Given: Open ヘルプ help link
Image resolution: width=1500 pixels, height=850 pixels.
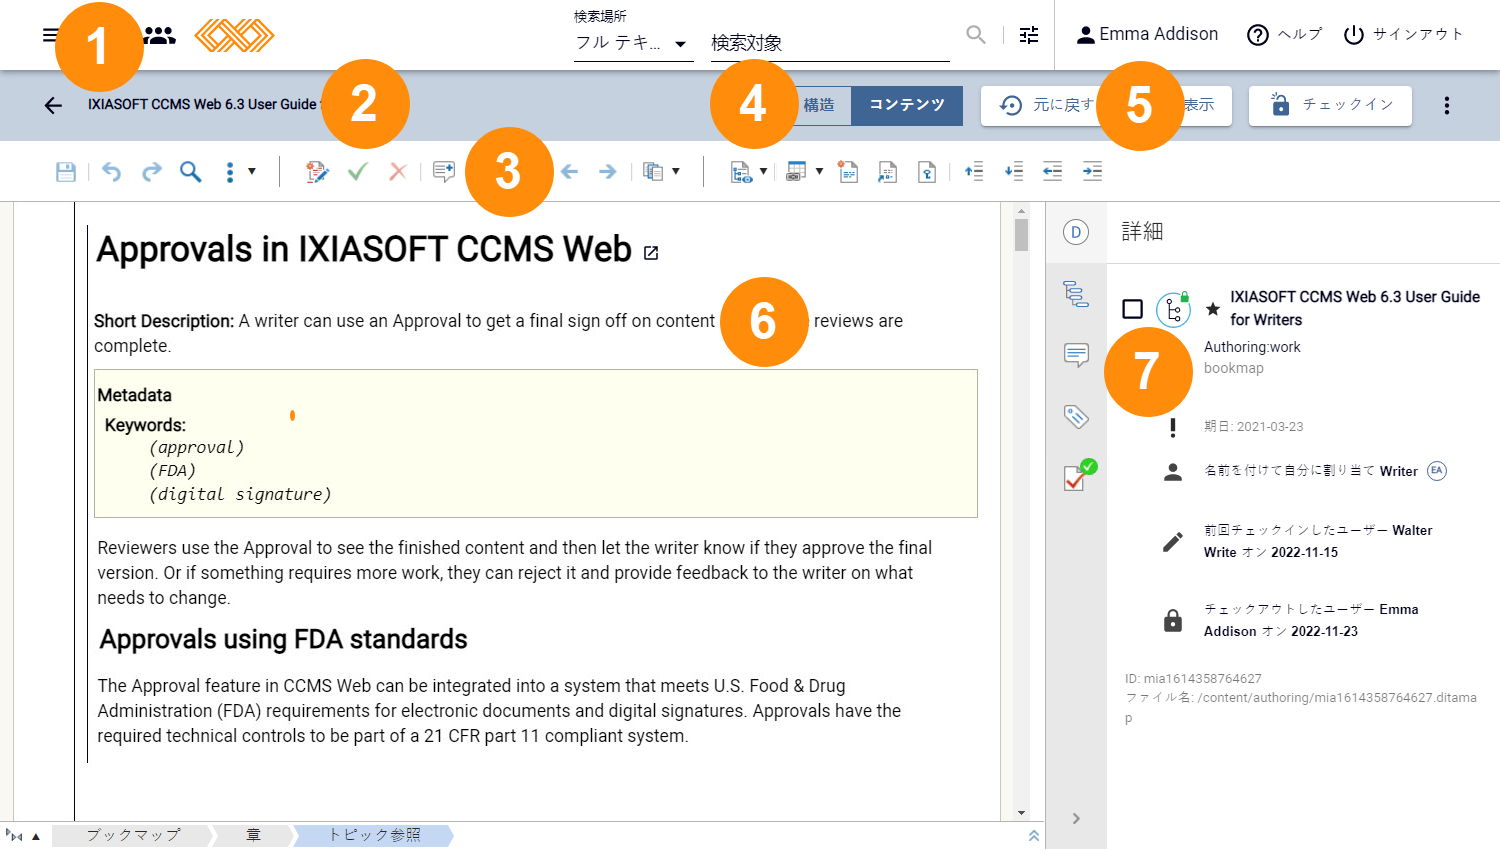Looking at the screenshot, I should pyautogui.click(x=1285, y=34).
